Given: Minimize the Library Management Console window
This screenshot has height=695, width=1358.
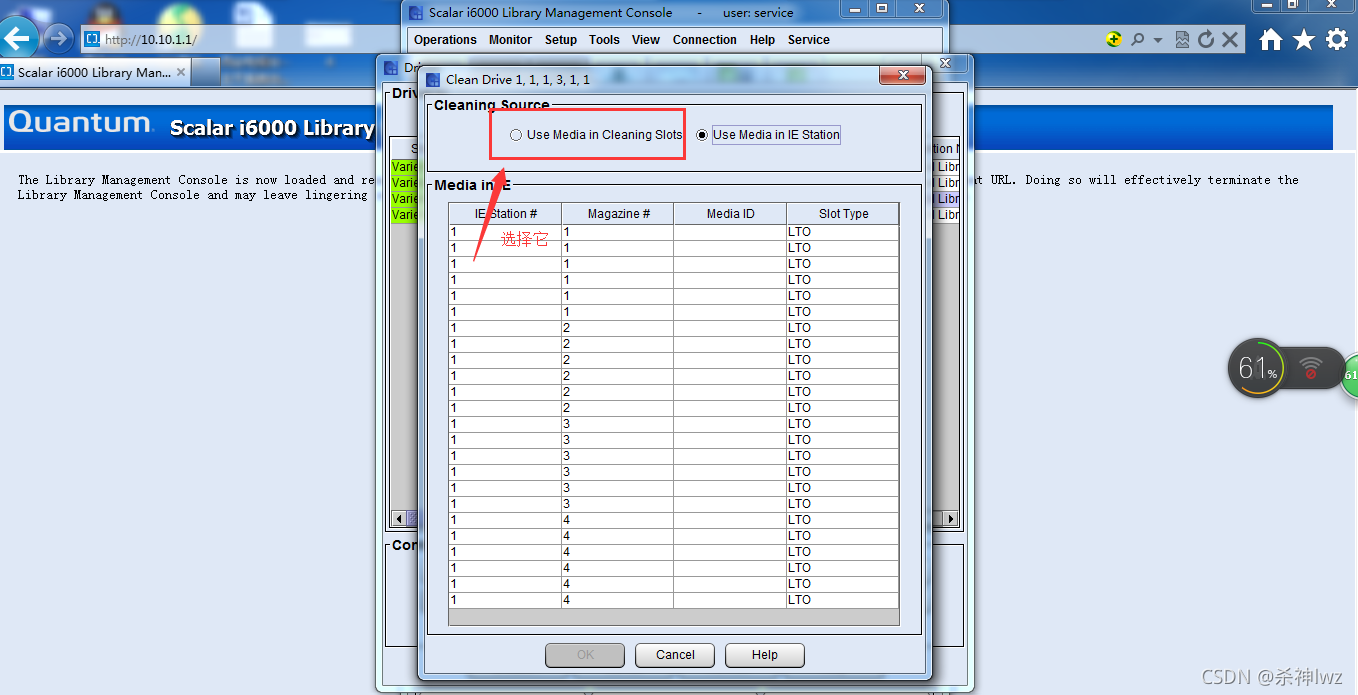Looking at the screenshot, I should (854, 9).
